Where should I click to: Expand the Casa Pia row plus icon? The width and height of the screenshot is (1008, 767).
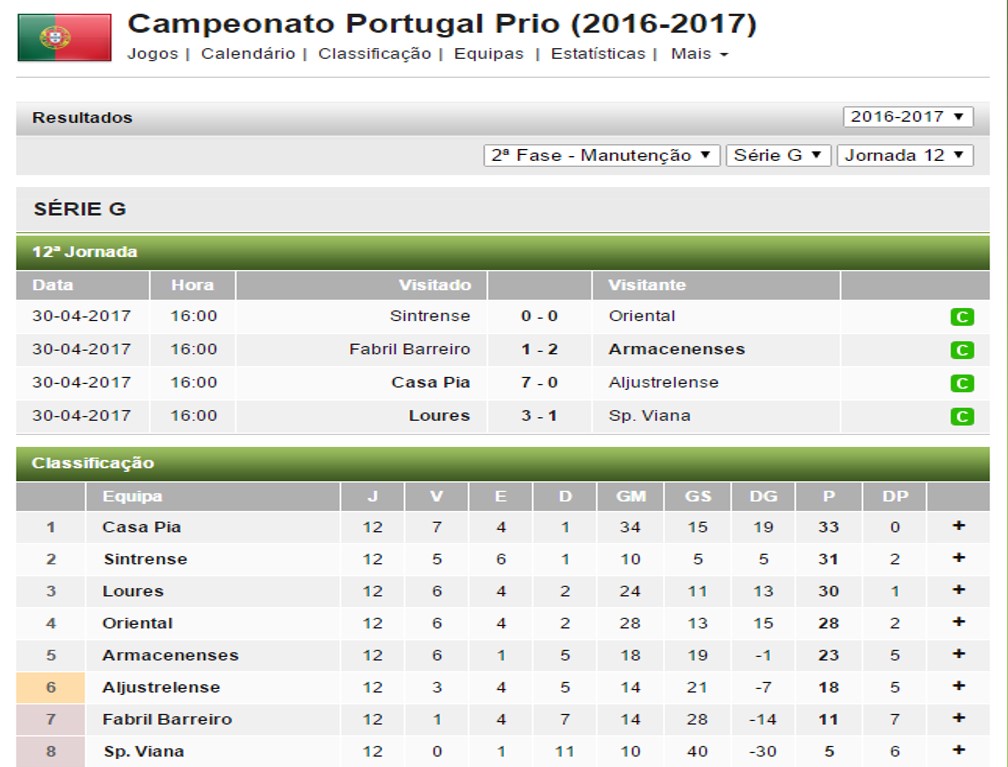[x=958, y=526]
